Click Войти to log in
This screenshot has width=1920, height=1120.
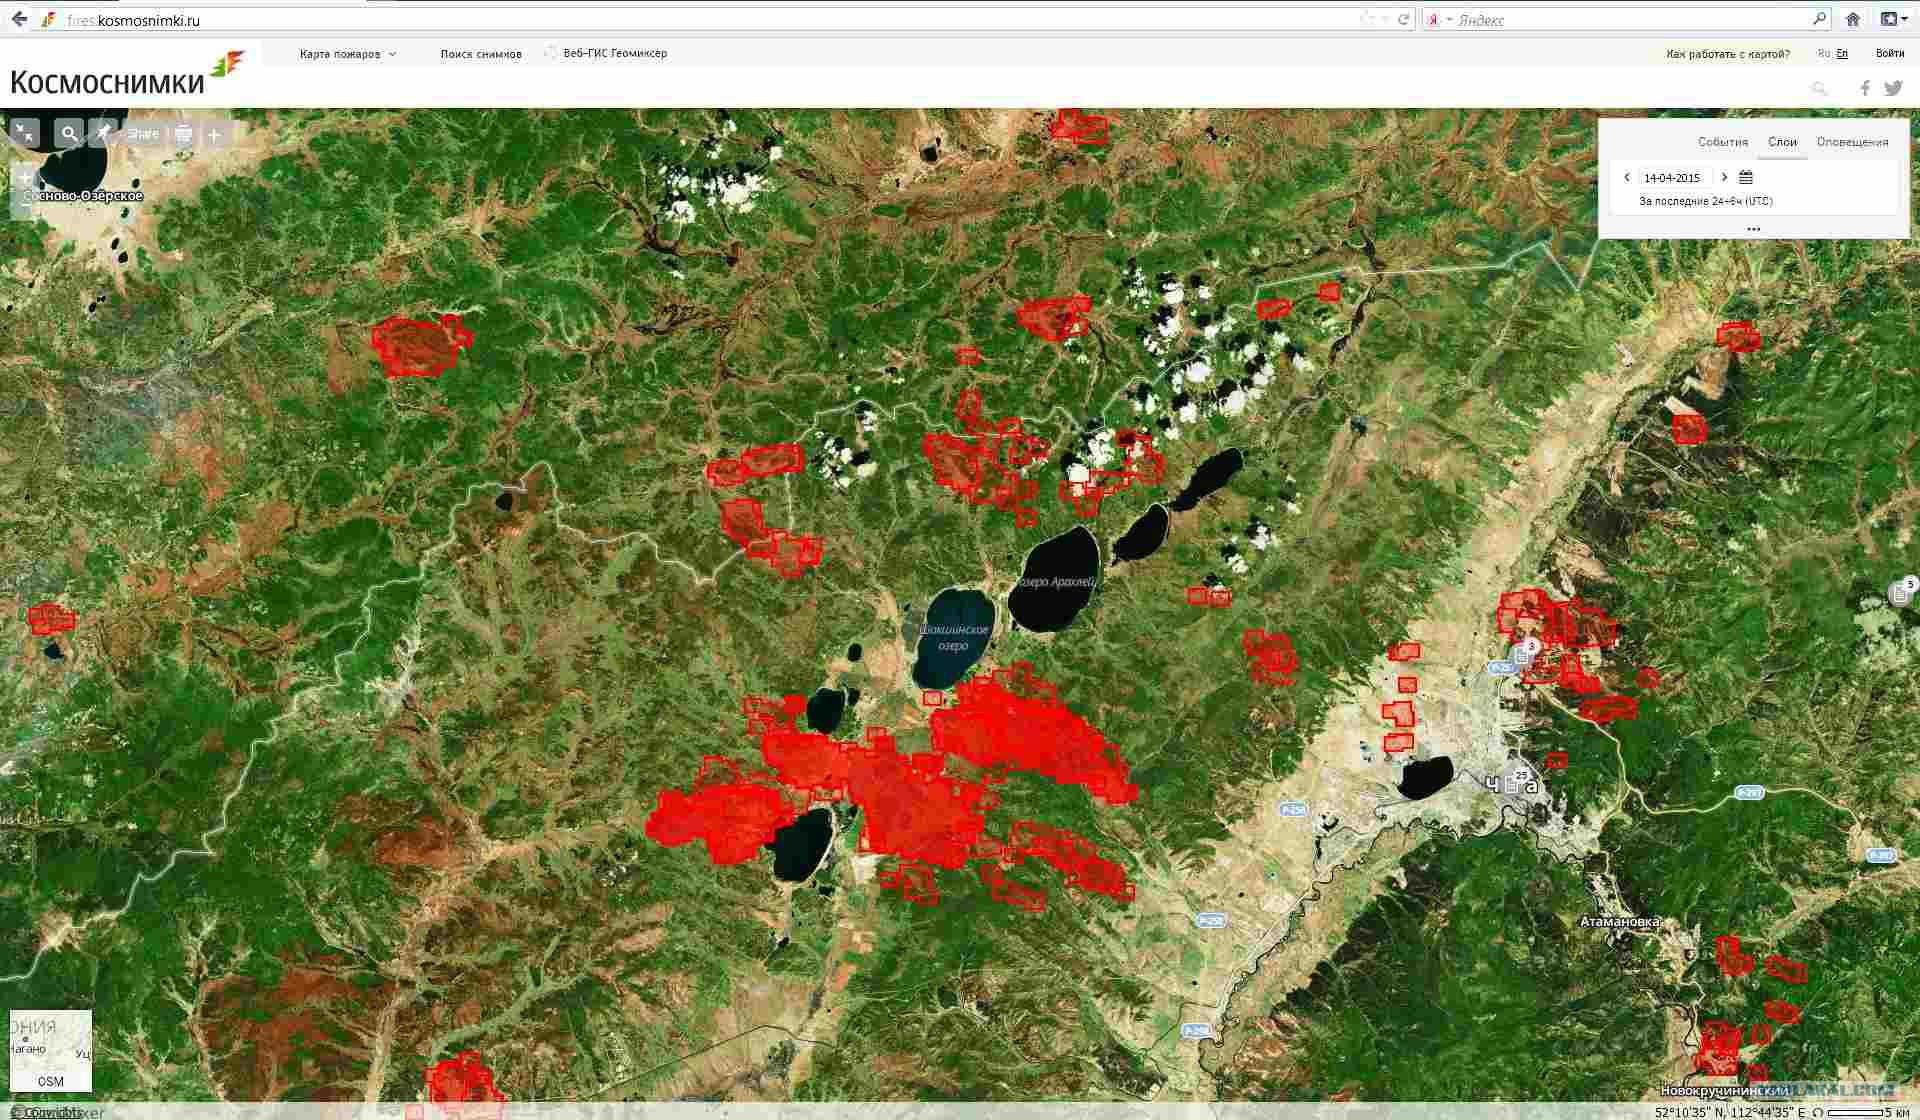click(x=1890, y=53)
